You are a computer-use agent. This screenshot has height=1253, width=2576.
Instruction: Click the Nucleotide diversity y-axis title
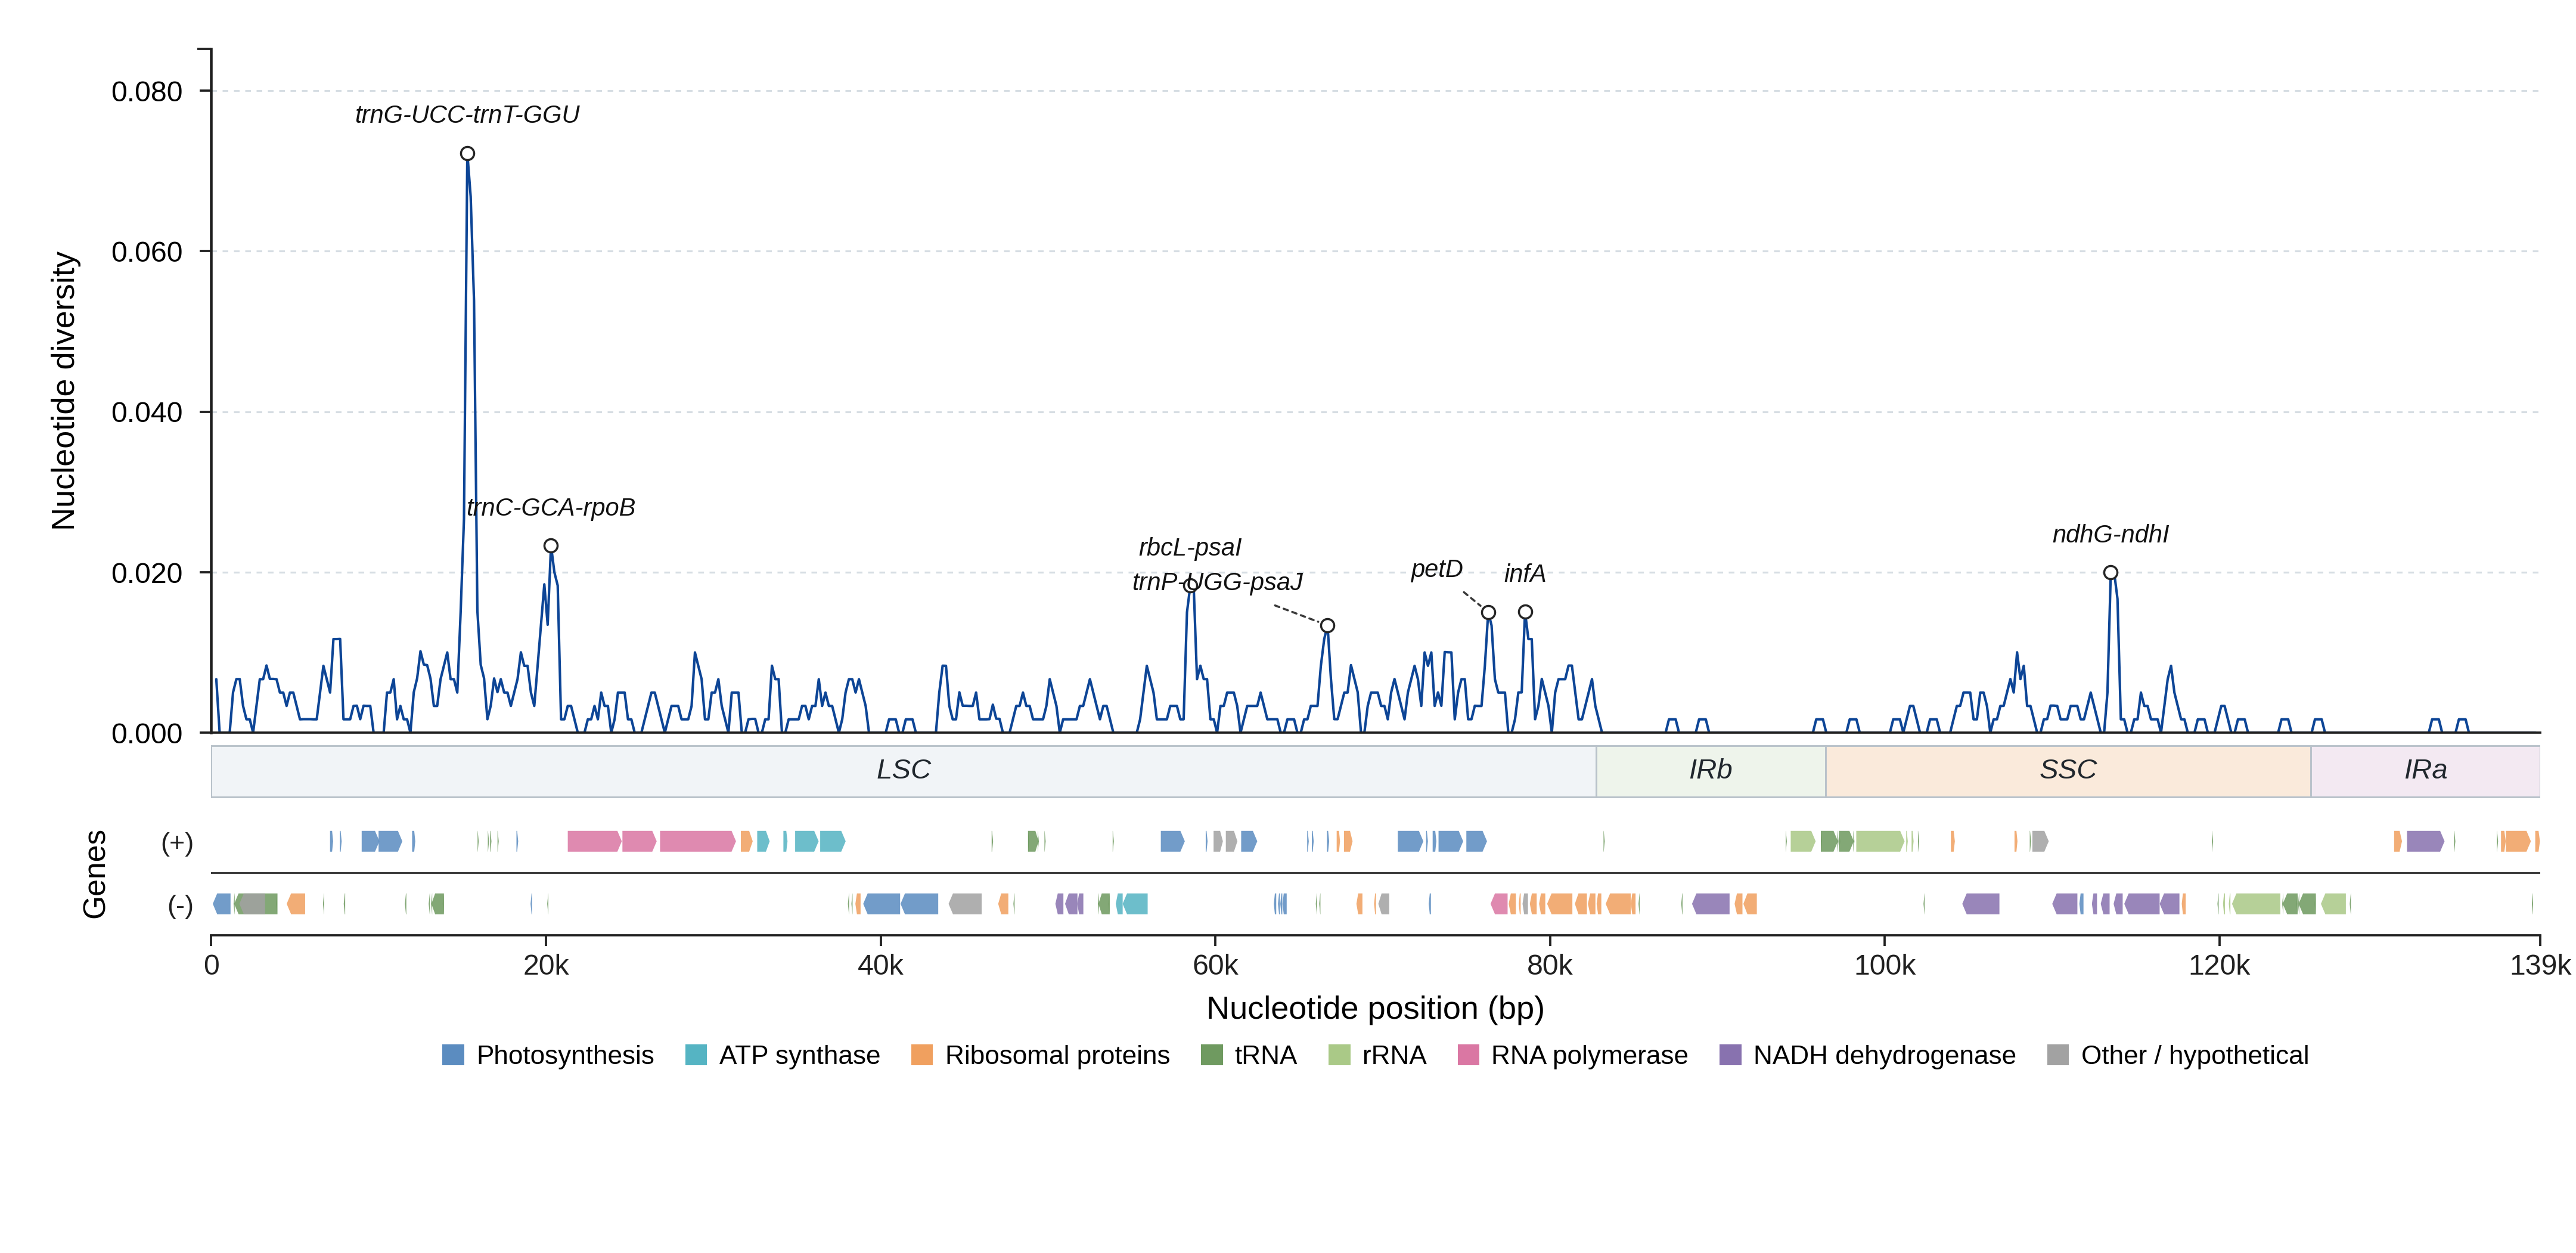[x=64, y=391]
